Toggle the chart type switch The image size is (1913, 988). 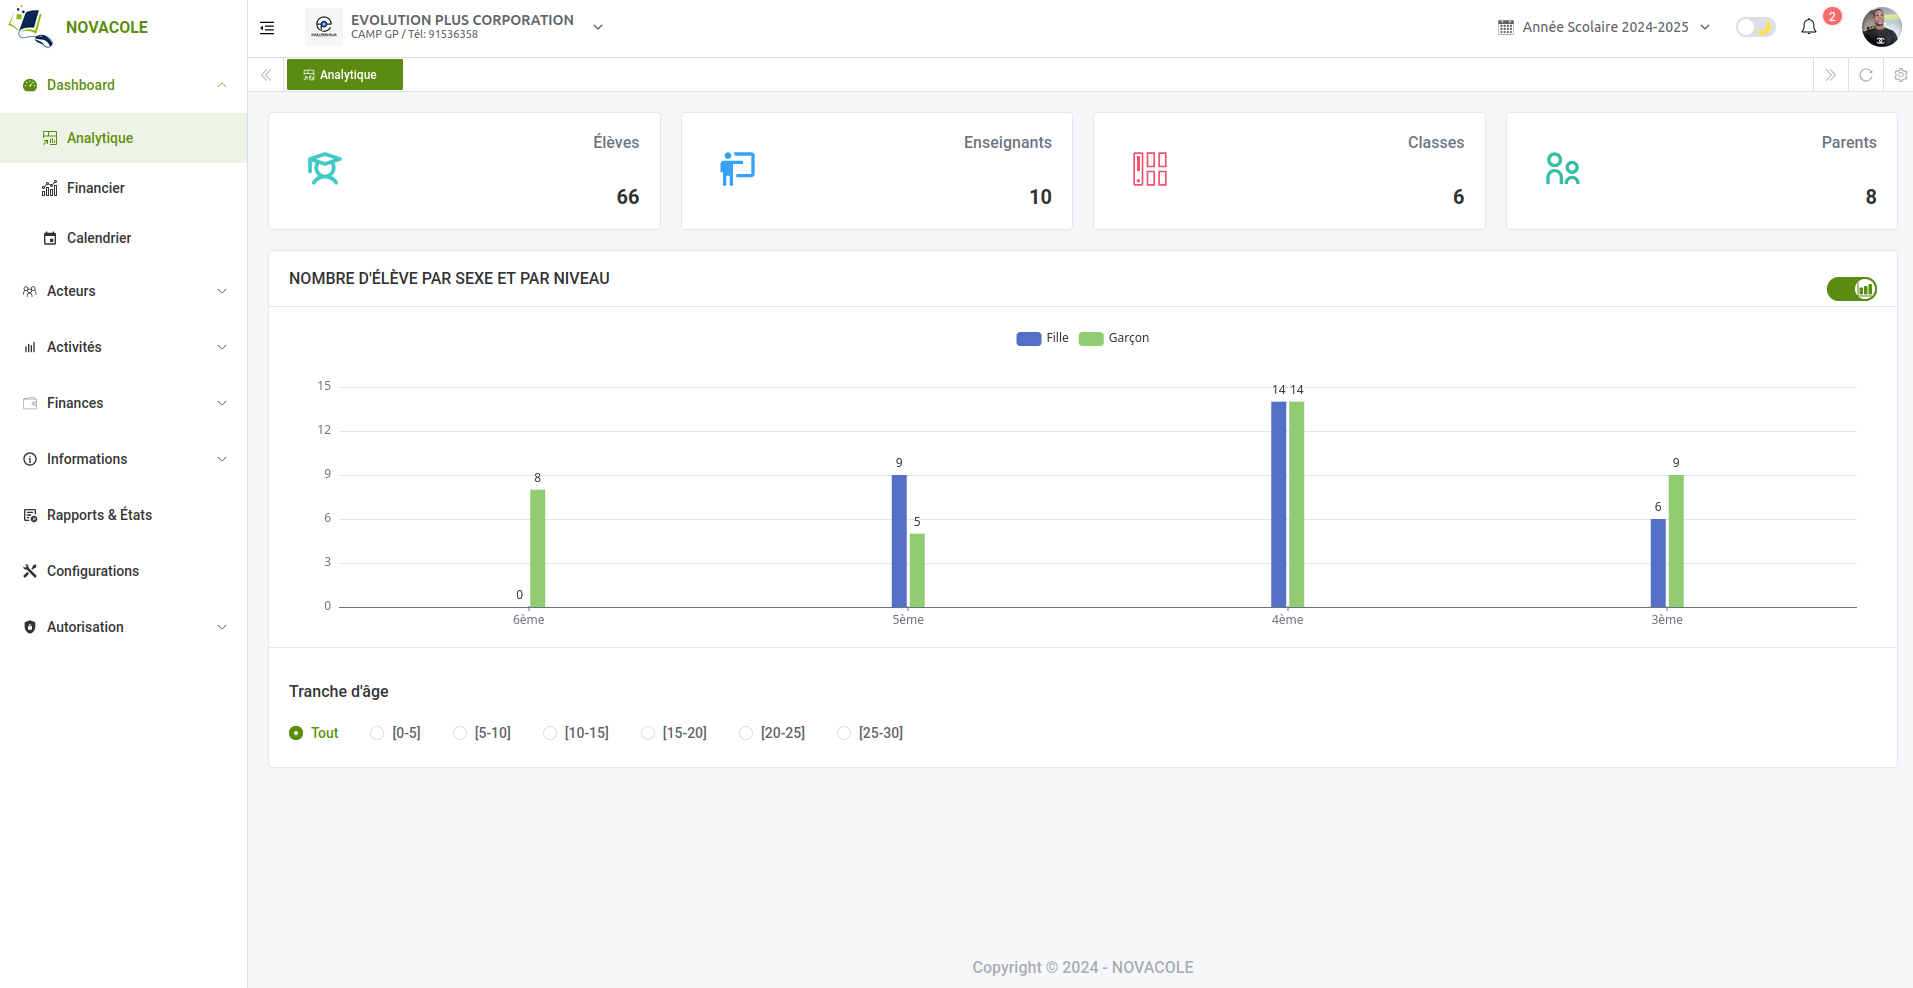pos(1851,289)
